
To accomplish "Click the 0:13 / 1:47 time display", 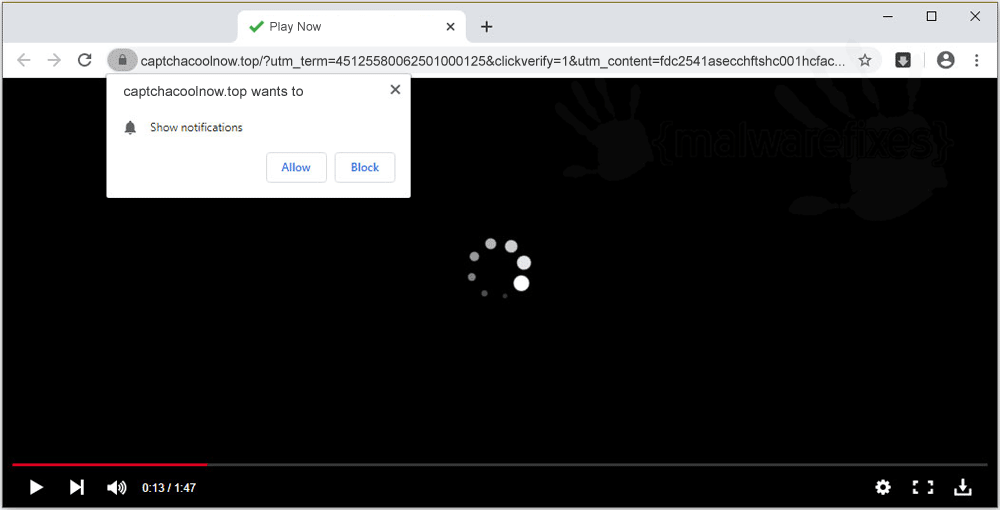I will 169,488.
